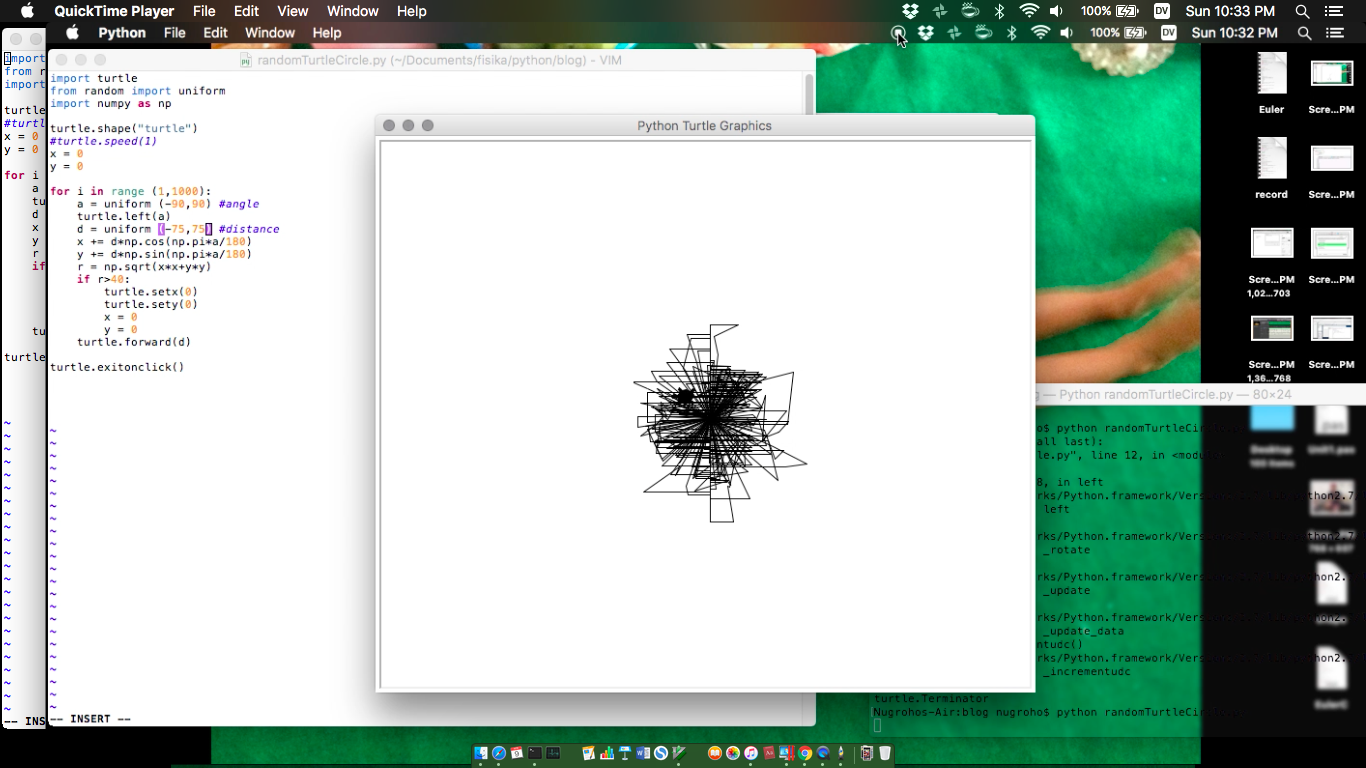The image size is (1366, 768).
Task: Open the QuickTime Player application menu
Action: coord(114,11)
